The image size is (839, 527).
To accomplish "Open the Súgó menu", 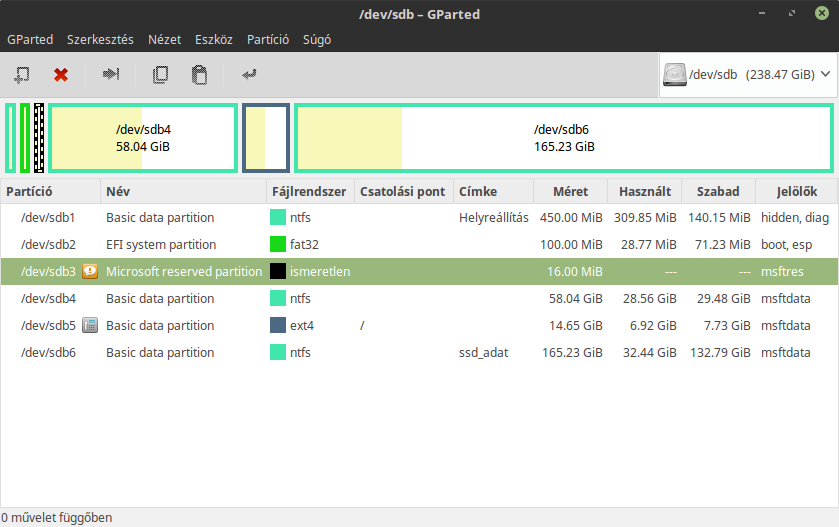I will tap(317, 40).
